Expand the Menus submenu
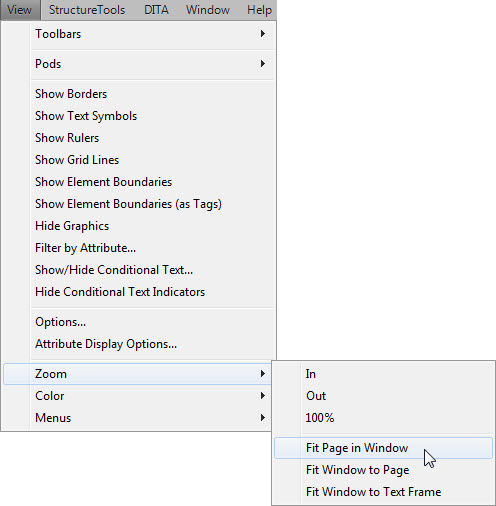Screen dimensions: 496x506 coord(138,418)
